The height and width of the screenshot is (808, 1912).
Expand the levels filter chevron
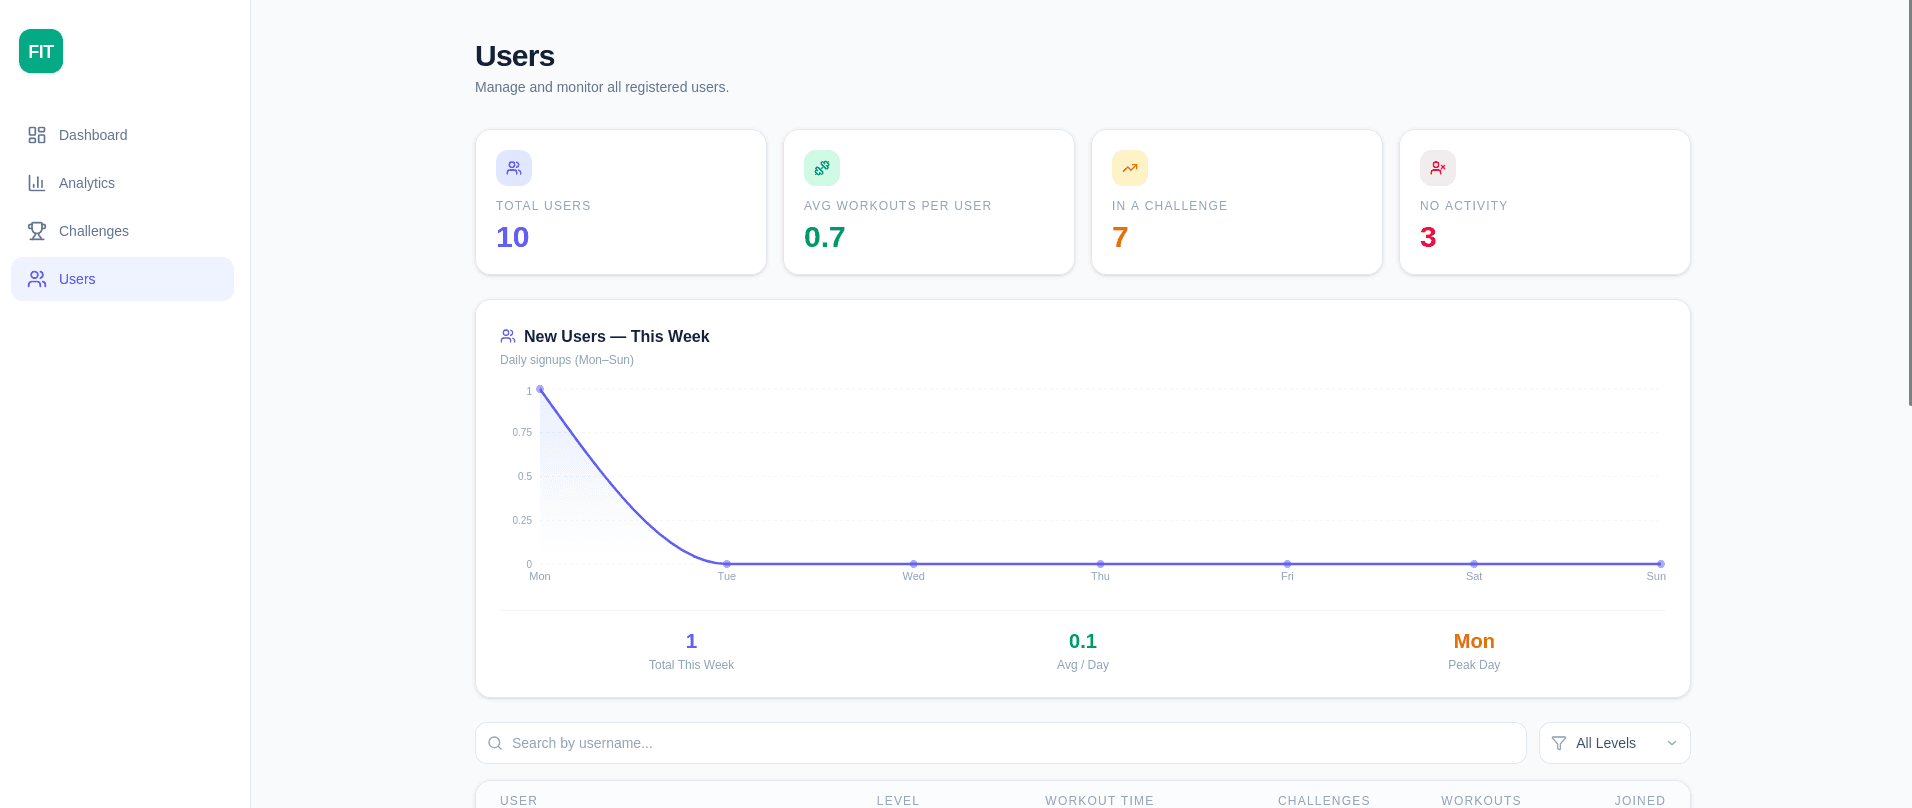point(1672,743)
